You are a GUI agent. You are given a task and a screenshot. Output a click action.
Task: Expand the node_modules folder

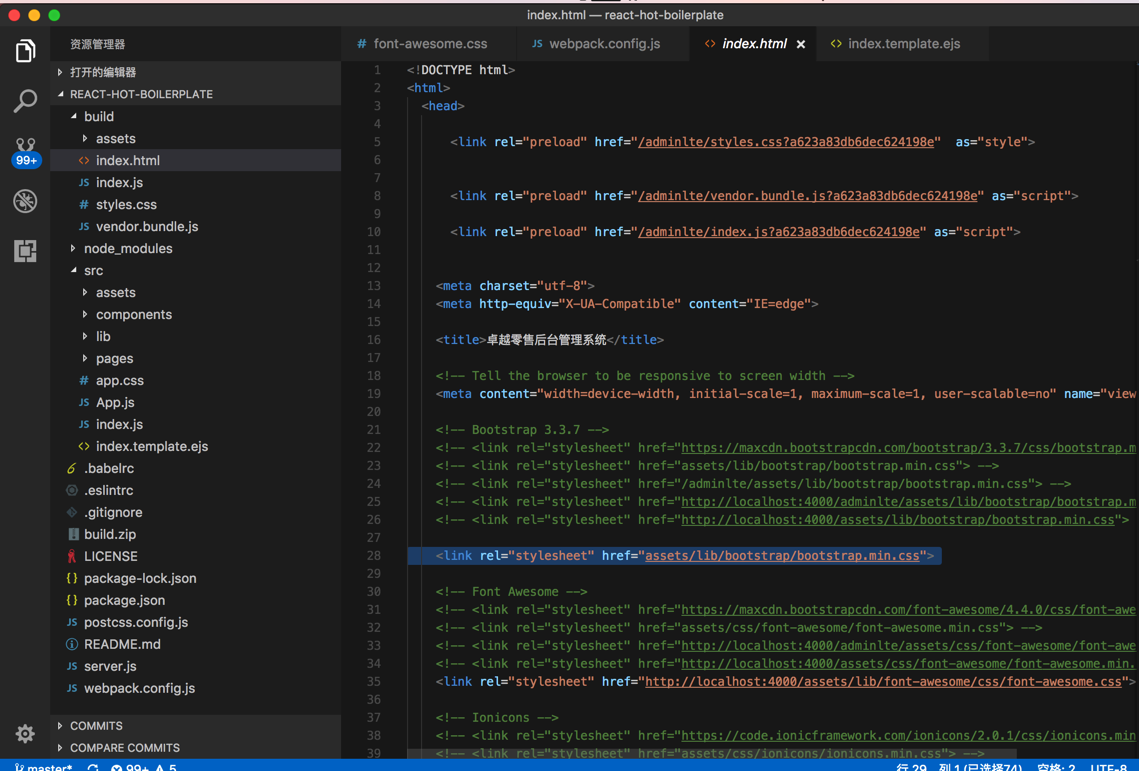127,249
